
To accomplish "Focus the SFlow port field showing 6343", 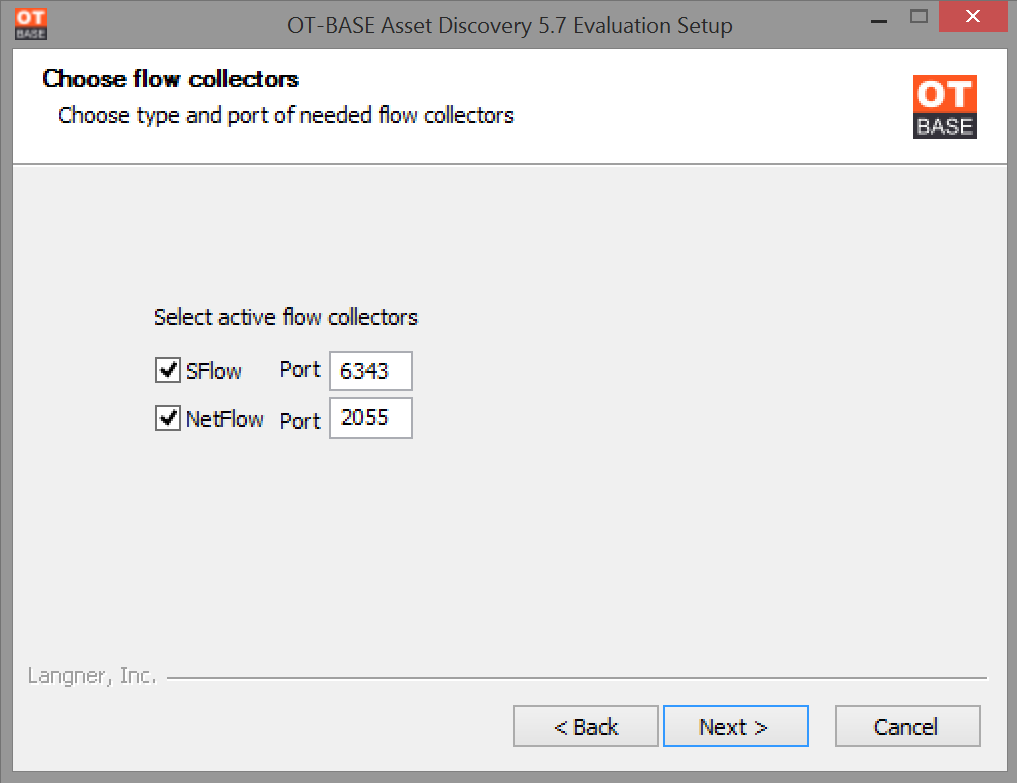I will point(370,371).
